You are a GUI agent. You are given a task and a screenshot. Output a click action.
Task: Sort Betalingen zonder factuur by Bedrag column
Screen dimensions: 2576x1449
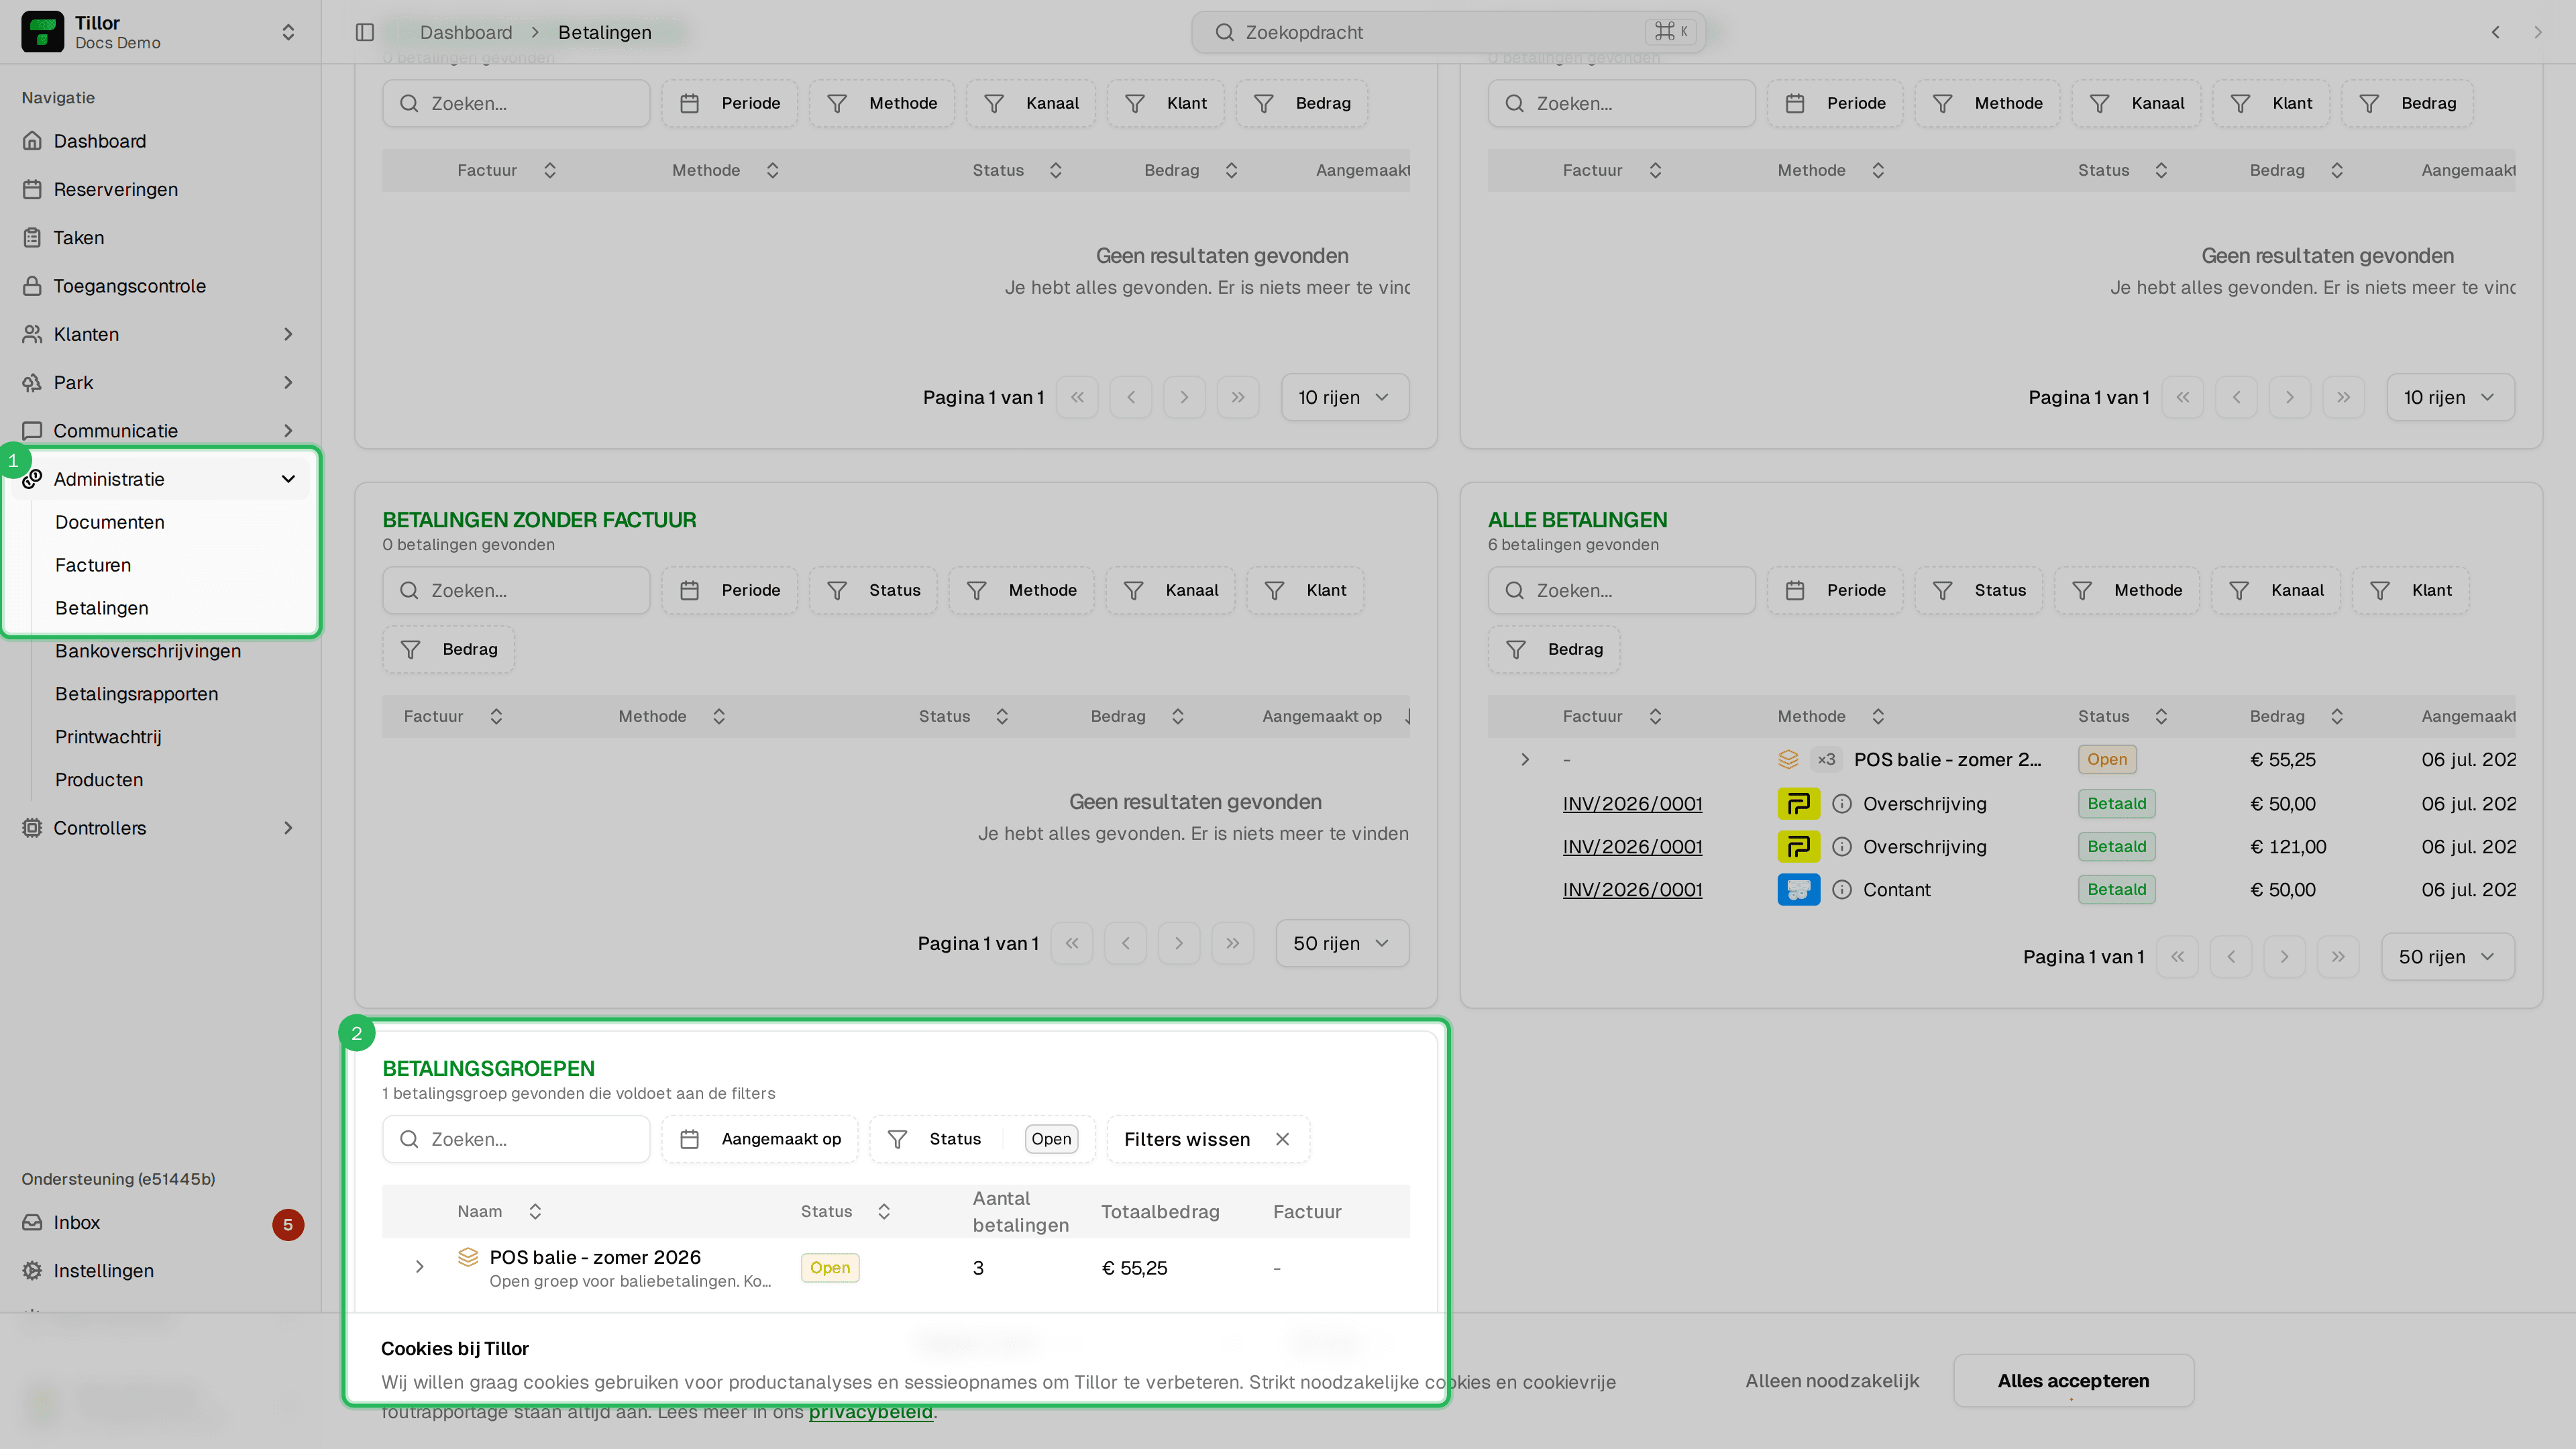coord(1137,716)
